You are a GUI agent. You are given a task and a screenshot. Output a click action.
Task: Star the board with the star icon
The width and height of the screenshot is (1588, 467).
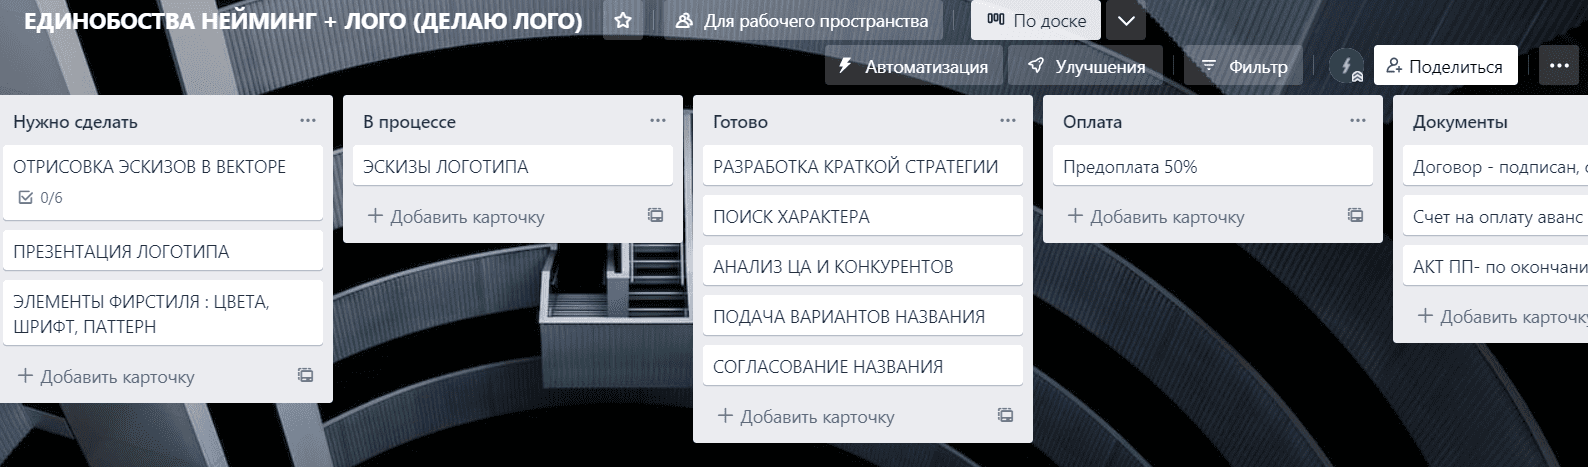[x=623, y=20]
